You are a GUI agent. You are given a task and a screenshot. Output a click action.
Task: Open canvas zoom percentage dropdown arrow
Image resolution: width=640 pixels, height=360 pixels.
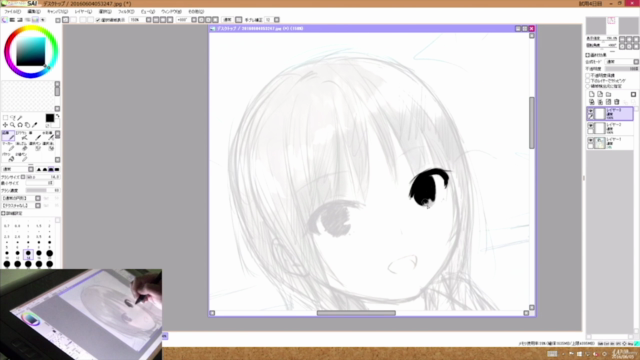click(149, 20)
